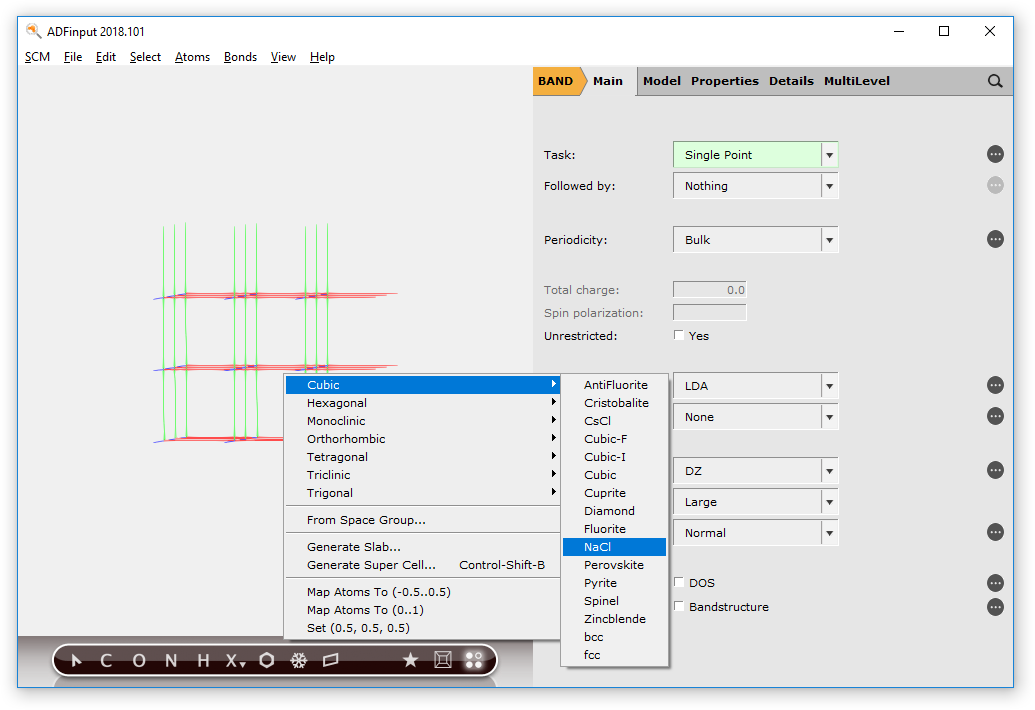
Task: Select the Carbon atom tool
Action: point(106,661)
